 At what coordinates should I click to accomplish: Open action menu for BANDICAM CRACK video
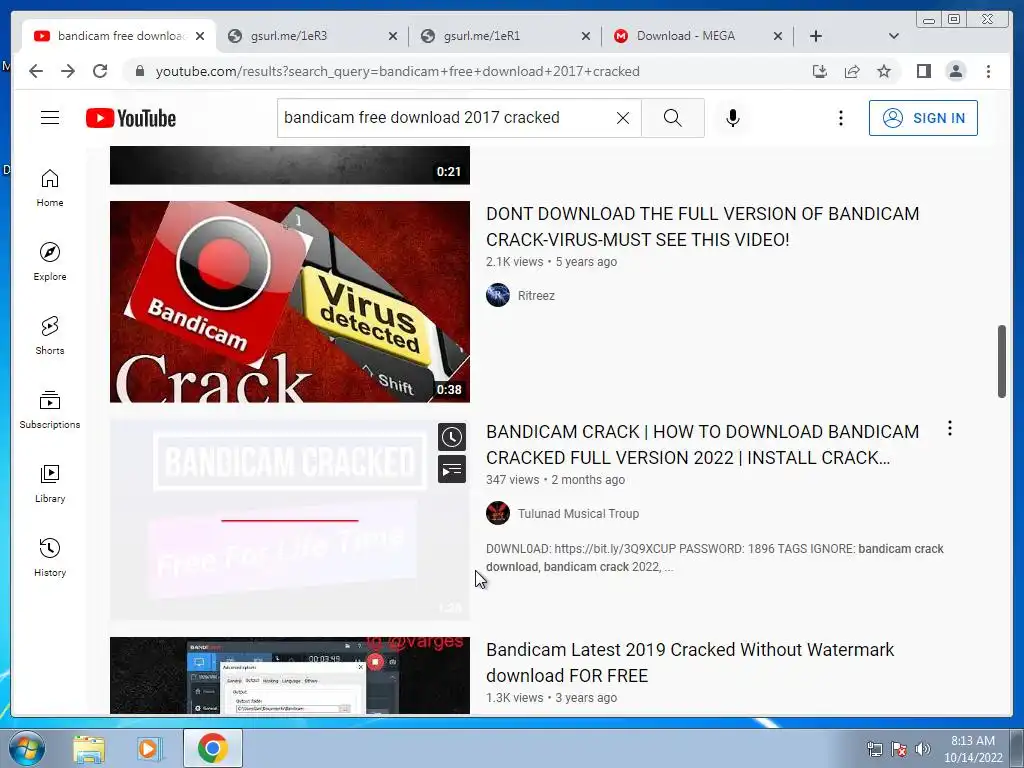tap(950, 428)
